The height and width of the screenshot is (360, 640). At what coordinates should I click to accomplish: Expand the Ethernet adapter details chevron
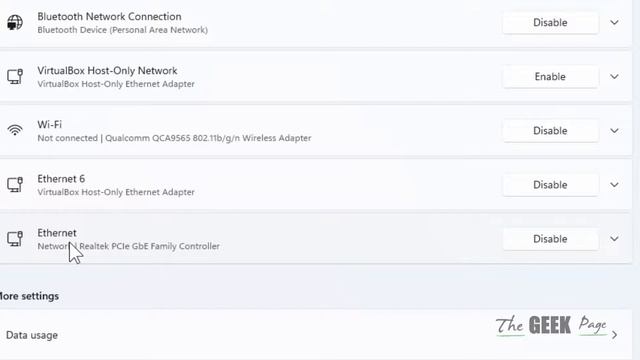click(614, 239)
